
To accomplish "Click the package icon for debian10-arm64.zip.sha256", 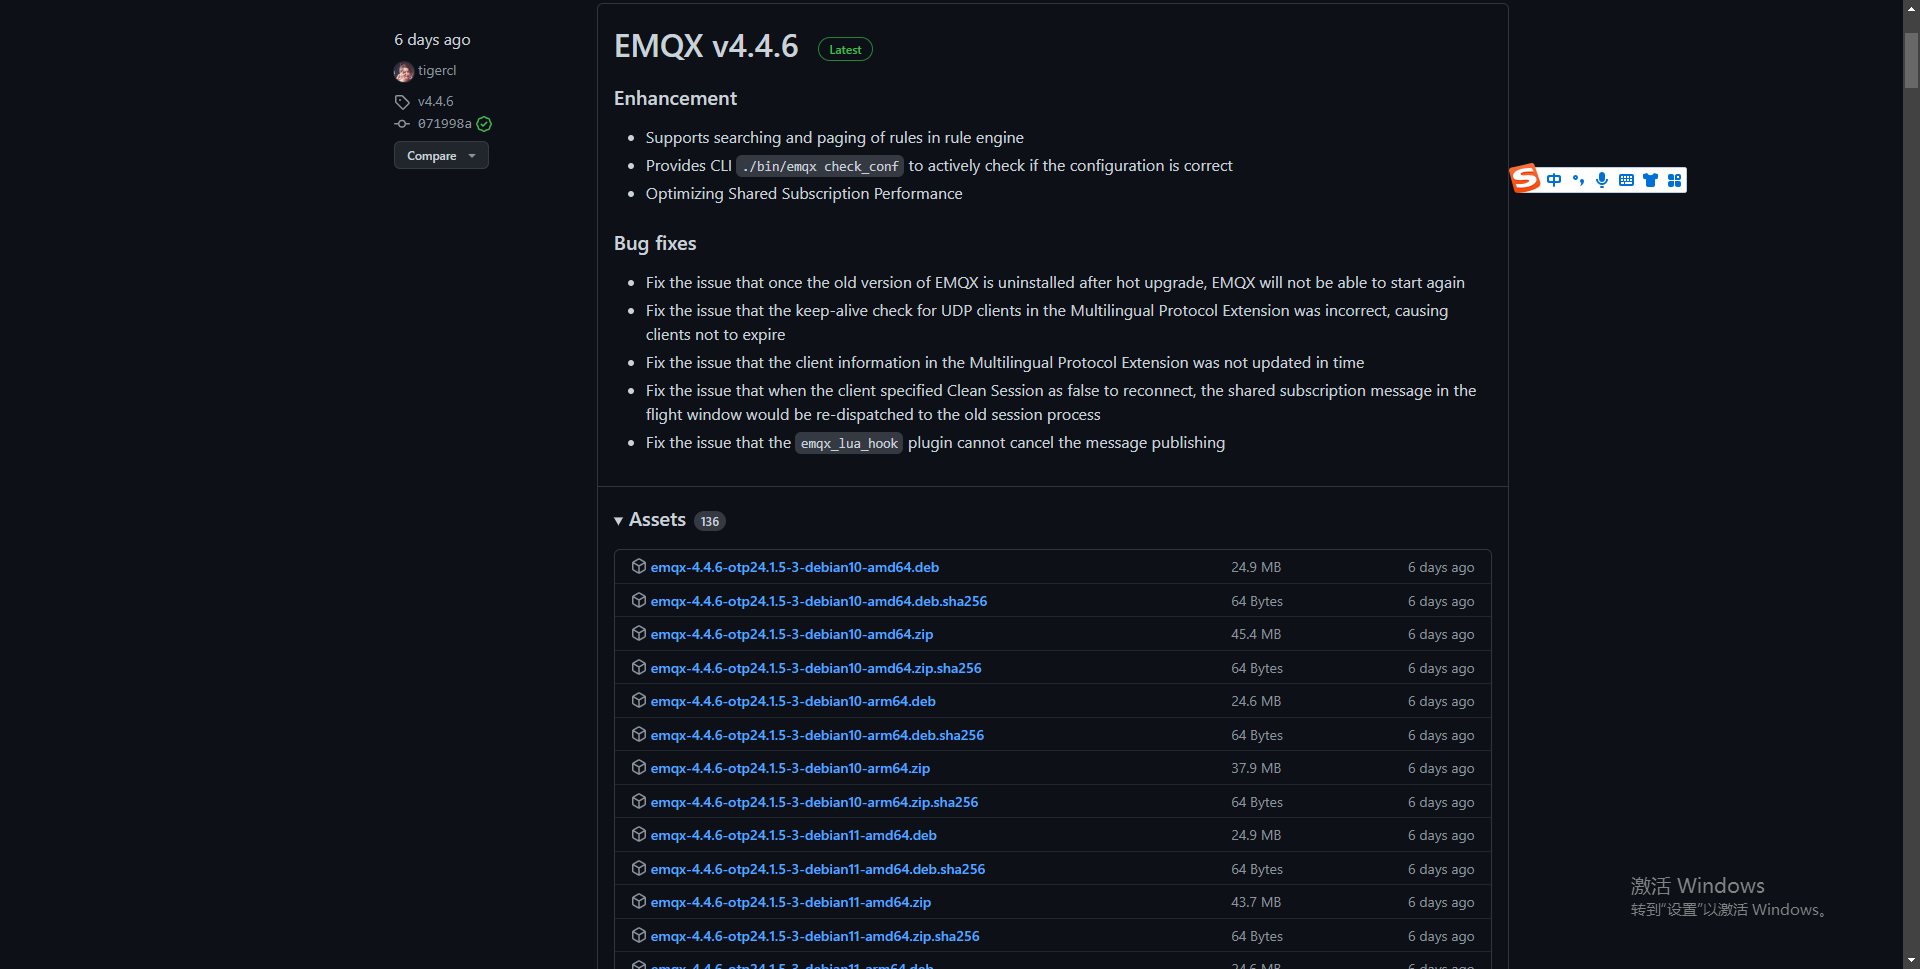I will pyautogui.click(x=639, y=801).
